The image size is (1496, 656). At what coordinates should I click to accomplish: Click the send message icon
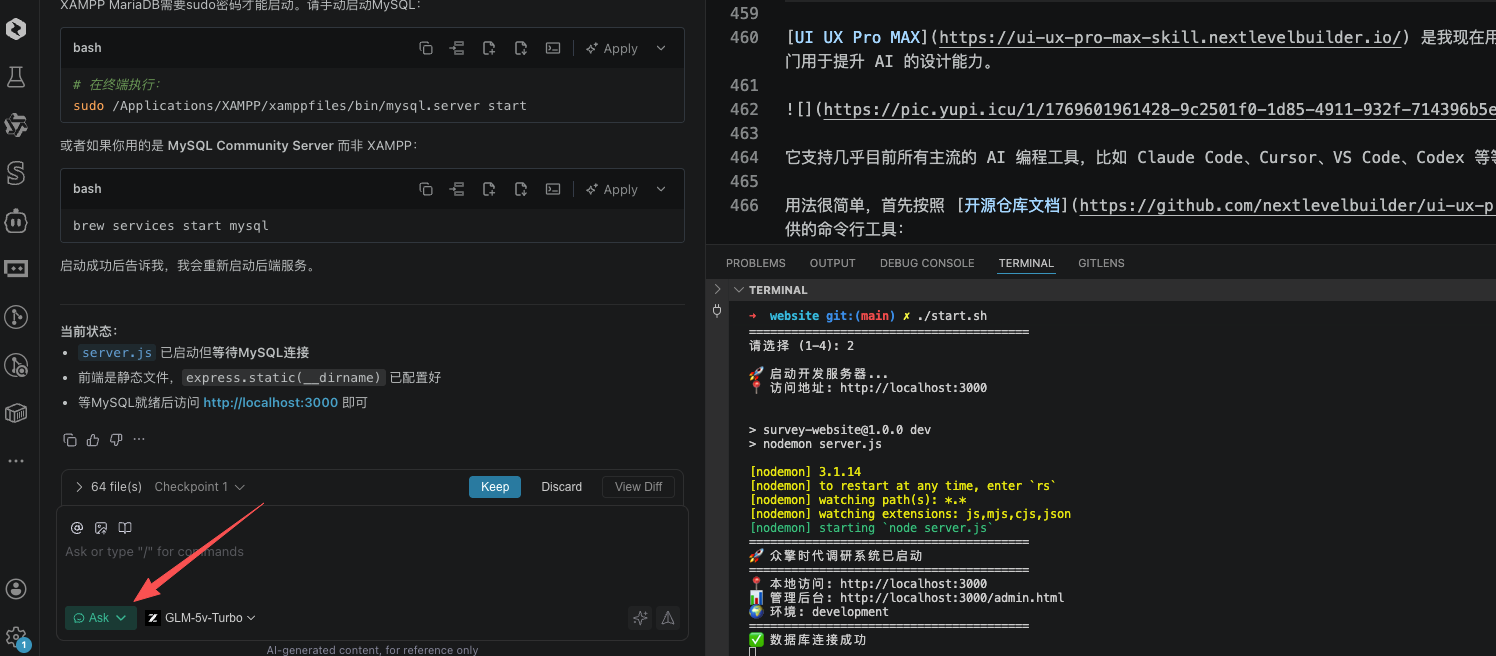point(667,618)
